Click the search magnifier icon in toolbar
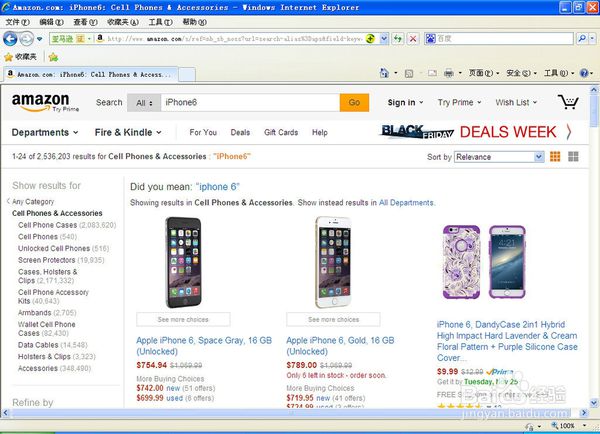This screenshot has width=600, height=434. pyautogui.click(x=582, y=39)
